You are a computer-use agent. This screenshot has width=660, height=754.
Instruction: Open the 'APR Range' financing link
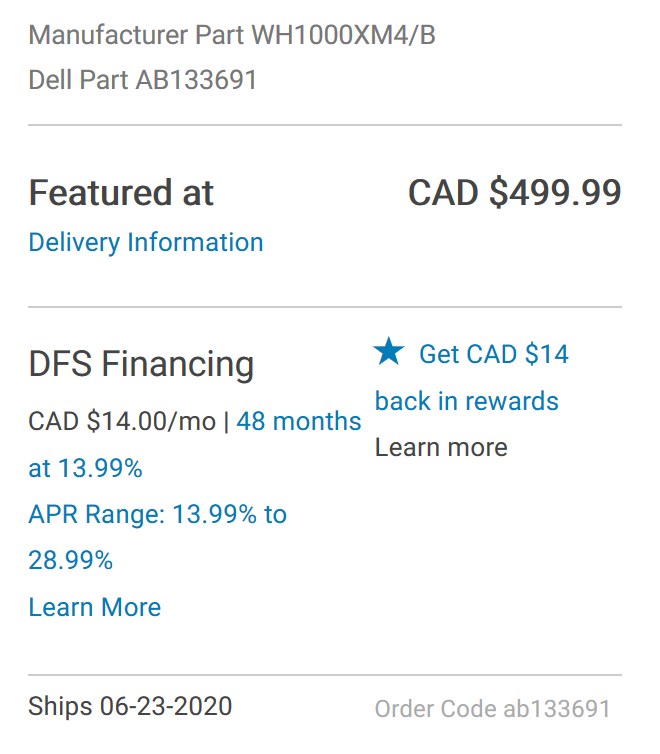tap(157, 514)
